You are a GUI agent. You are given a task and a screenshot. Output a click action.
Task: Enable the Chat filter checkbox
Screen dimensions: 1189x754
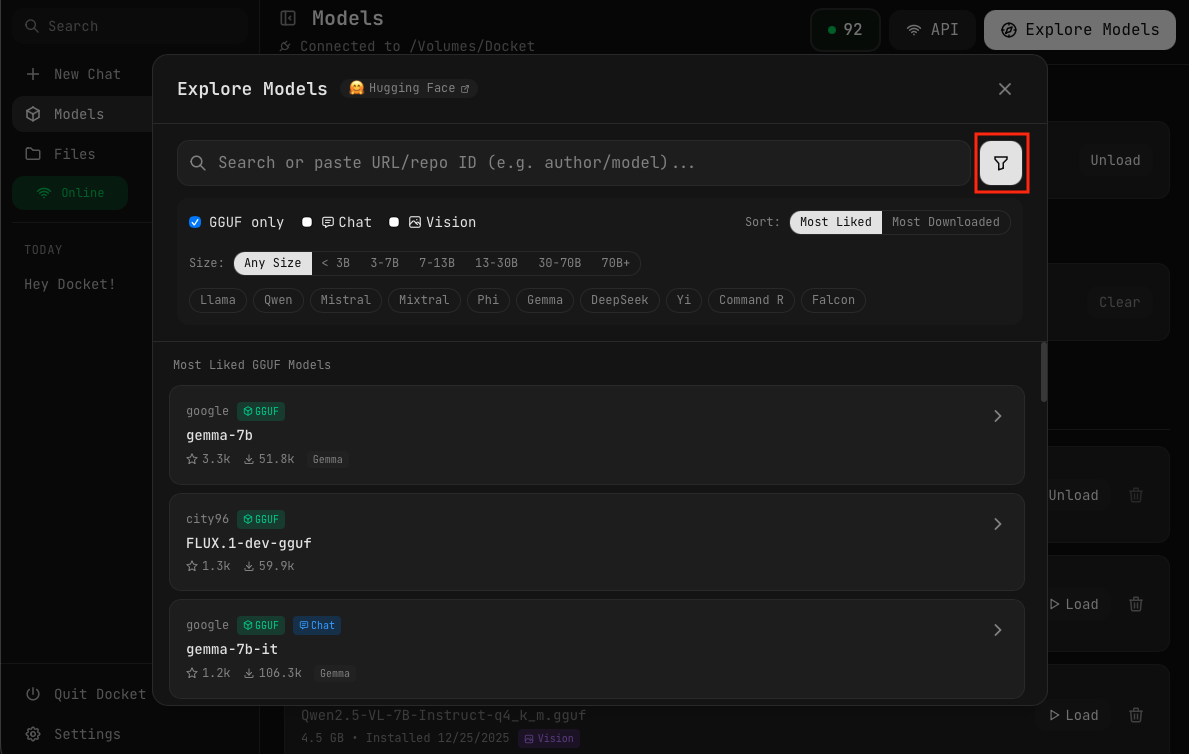pos(307,222)
